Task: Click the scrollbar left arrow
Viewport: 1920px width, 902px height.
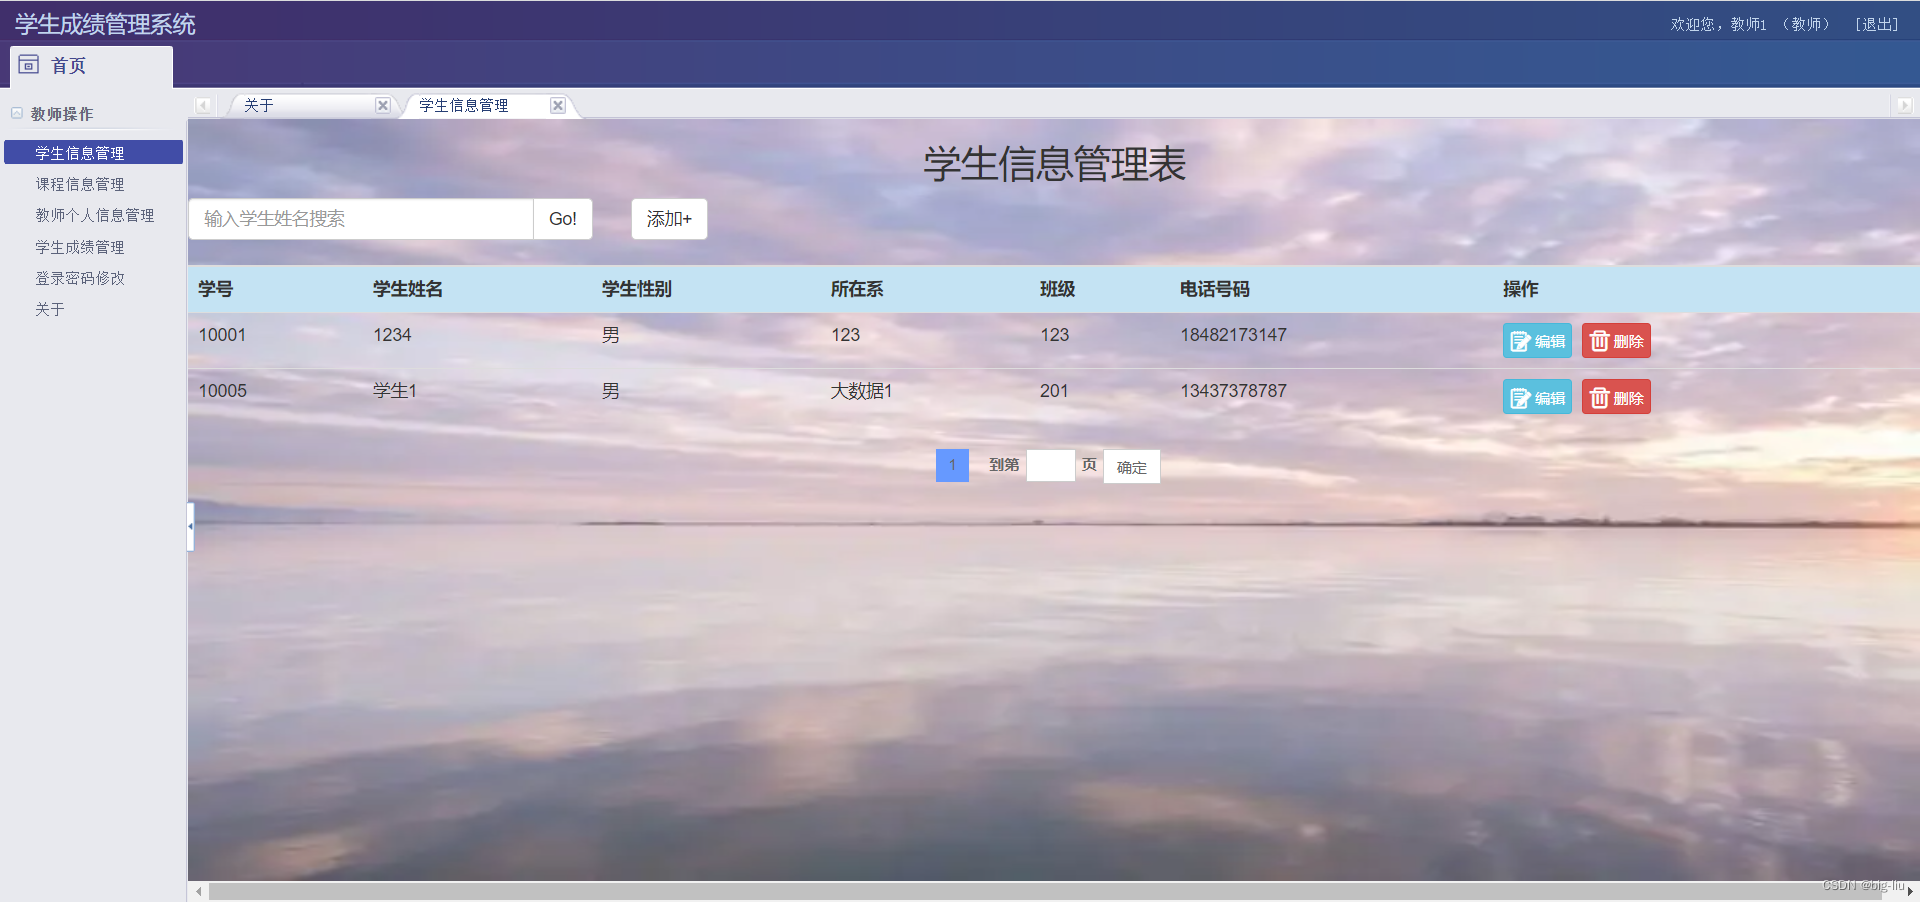Action: click(x=199, y=891)
